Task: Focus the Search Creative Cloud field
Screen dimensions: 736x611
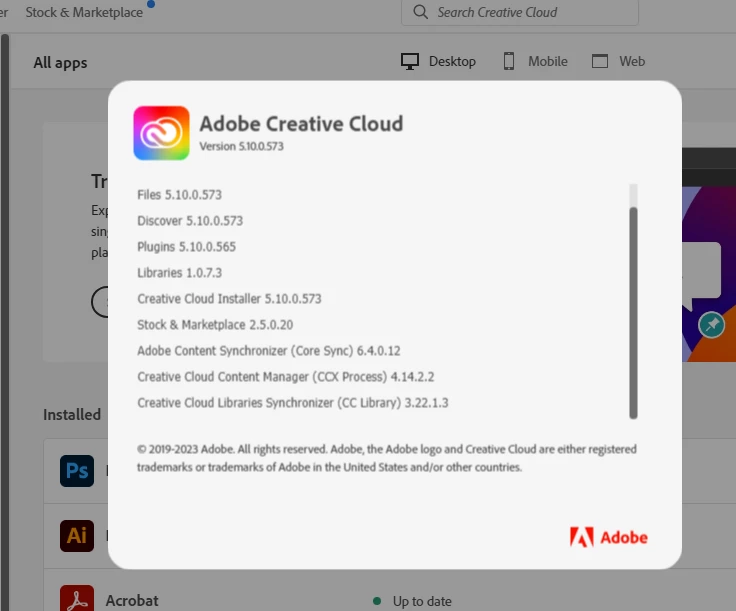Action: point(520,12)
